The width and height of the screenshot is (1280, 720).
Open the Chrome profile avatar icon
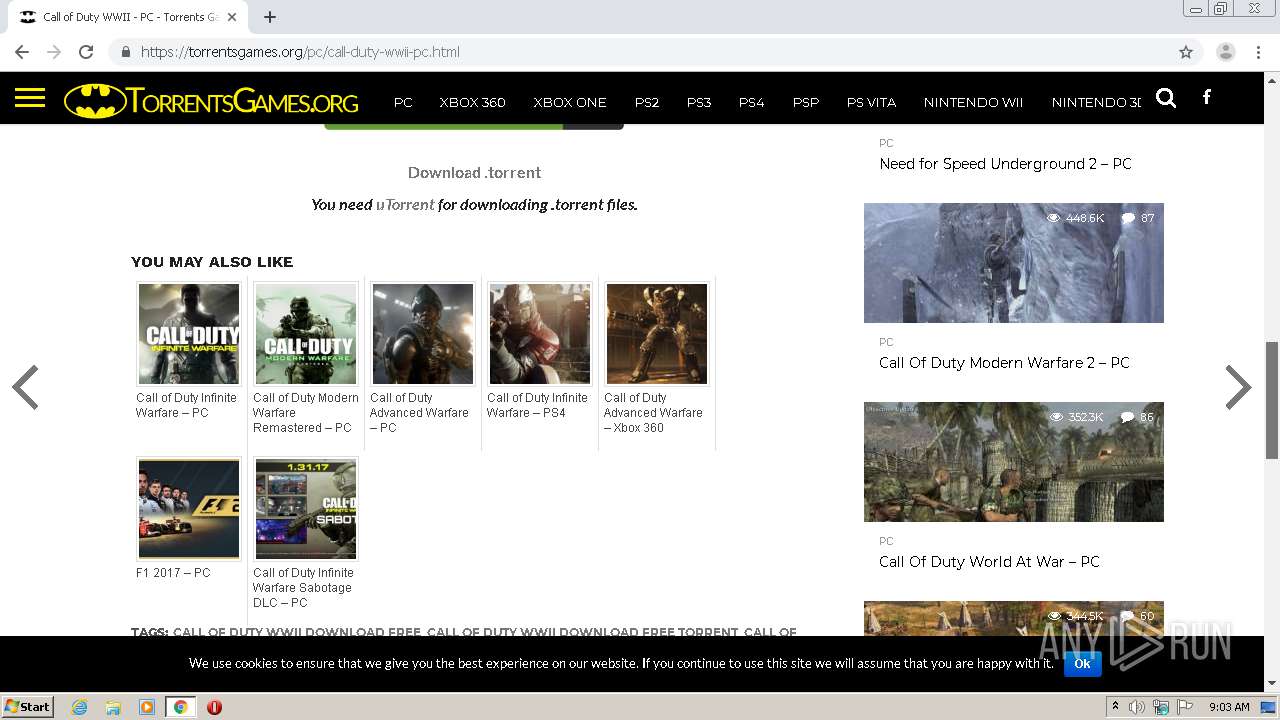click(1226, 52)
